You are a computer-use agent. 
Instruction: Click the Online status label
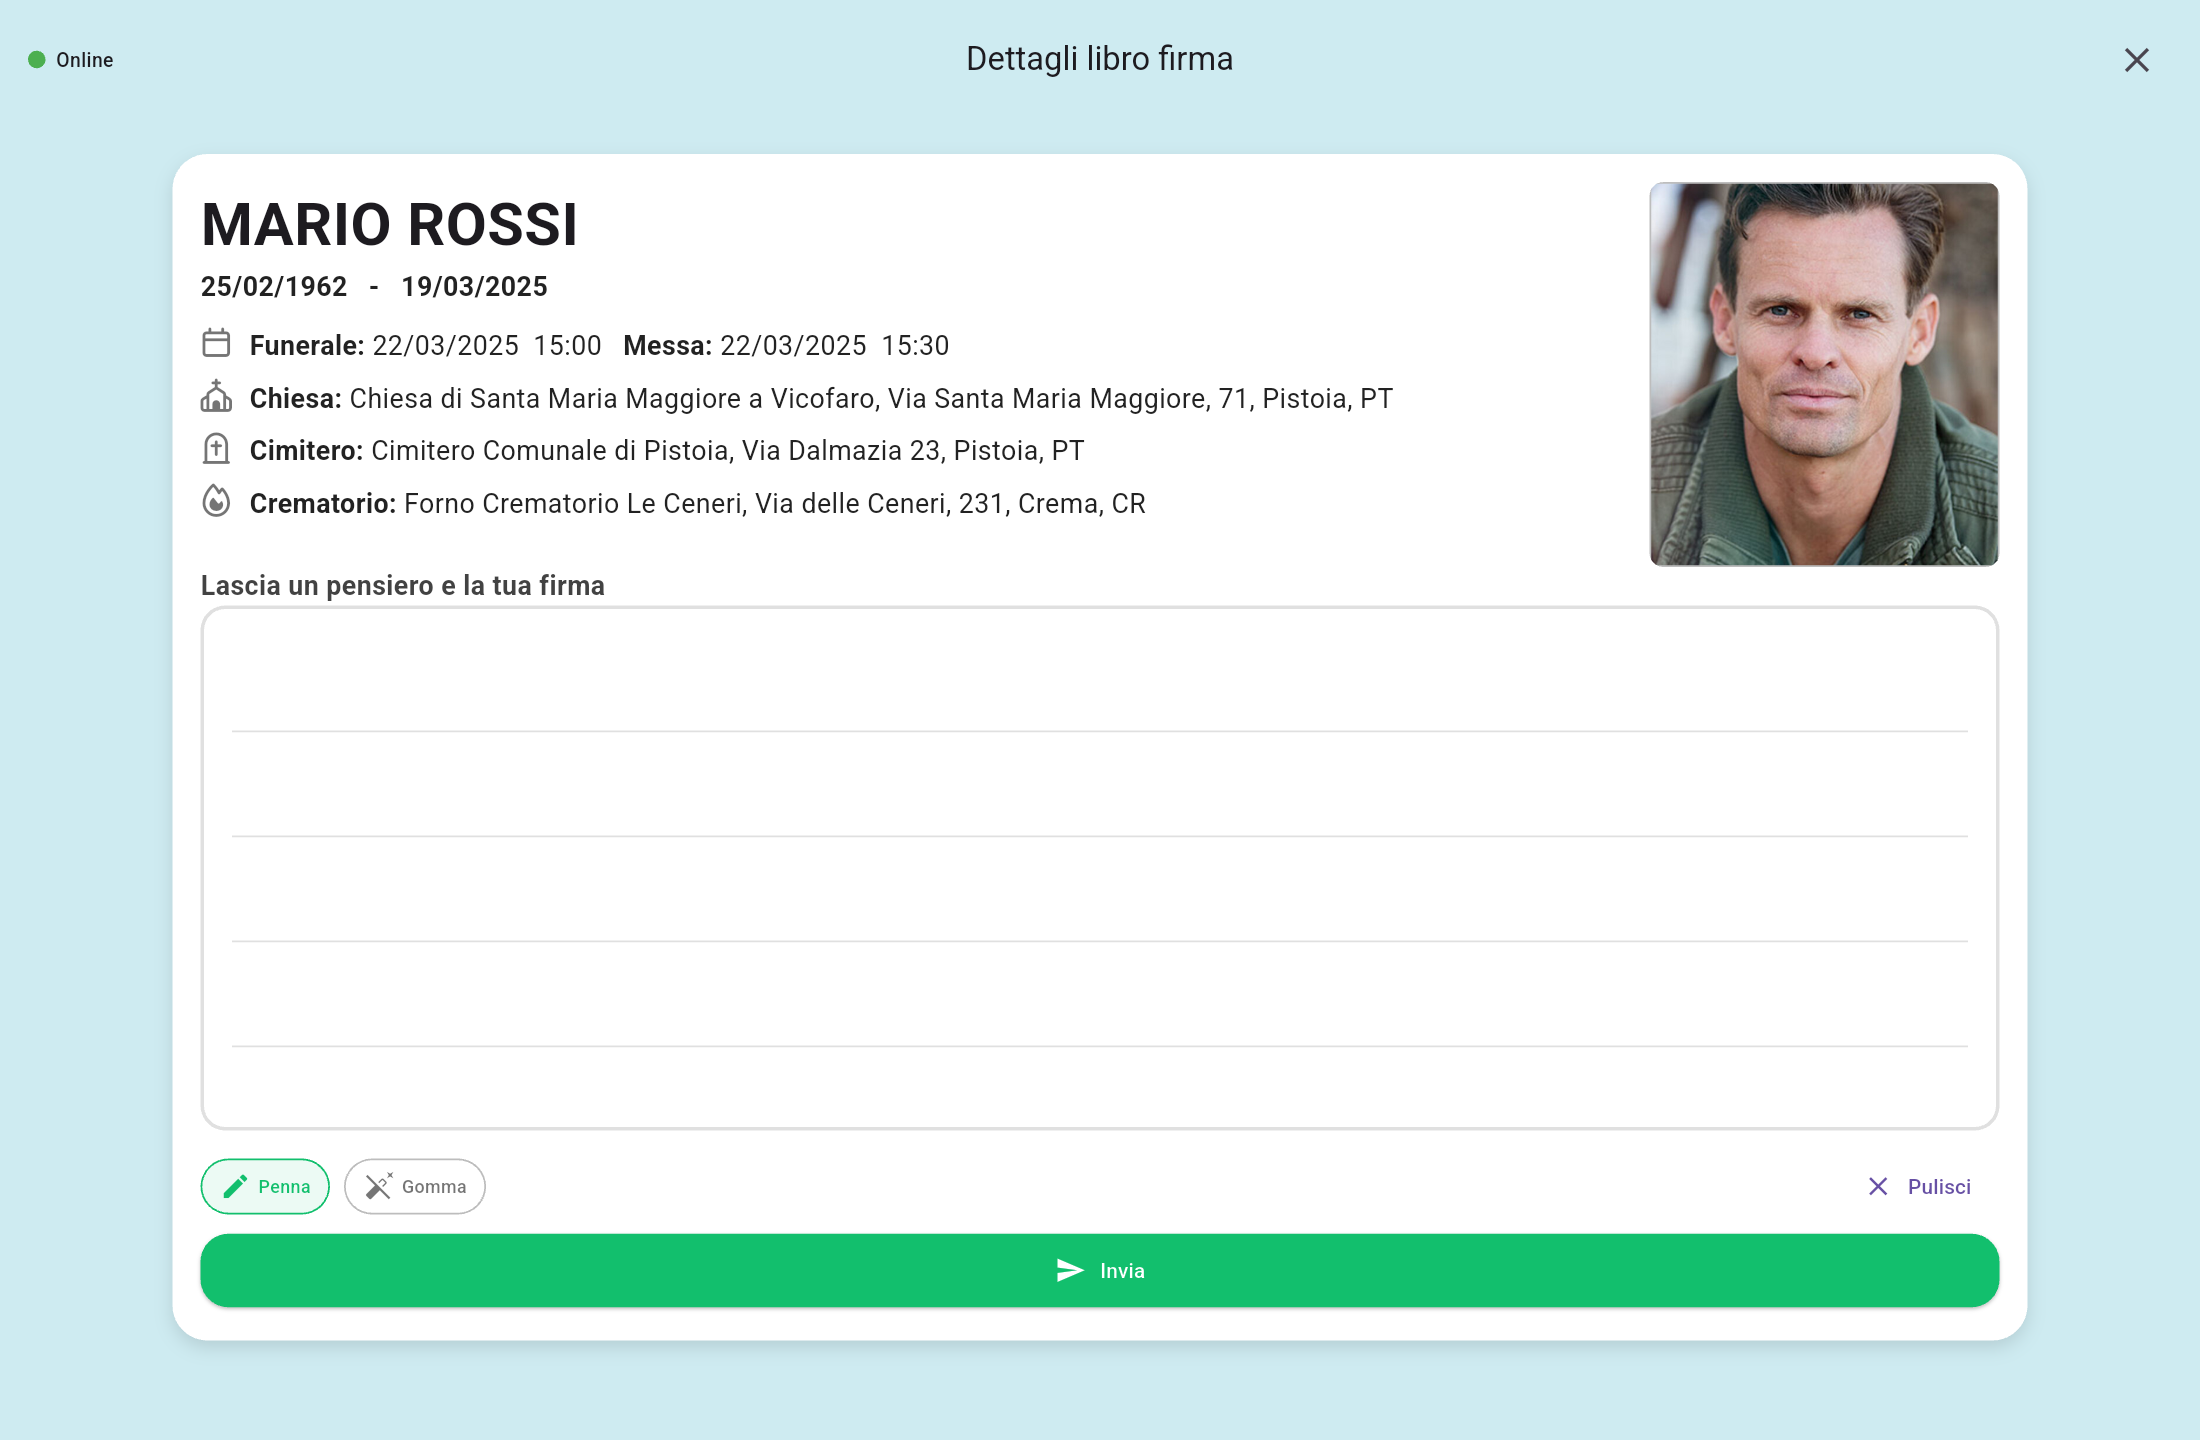coord(85,60)
